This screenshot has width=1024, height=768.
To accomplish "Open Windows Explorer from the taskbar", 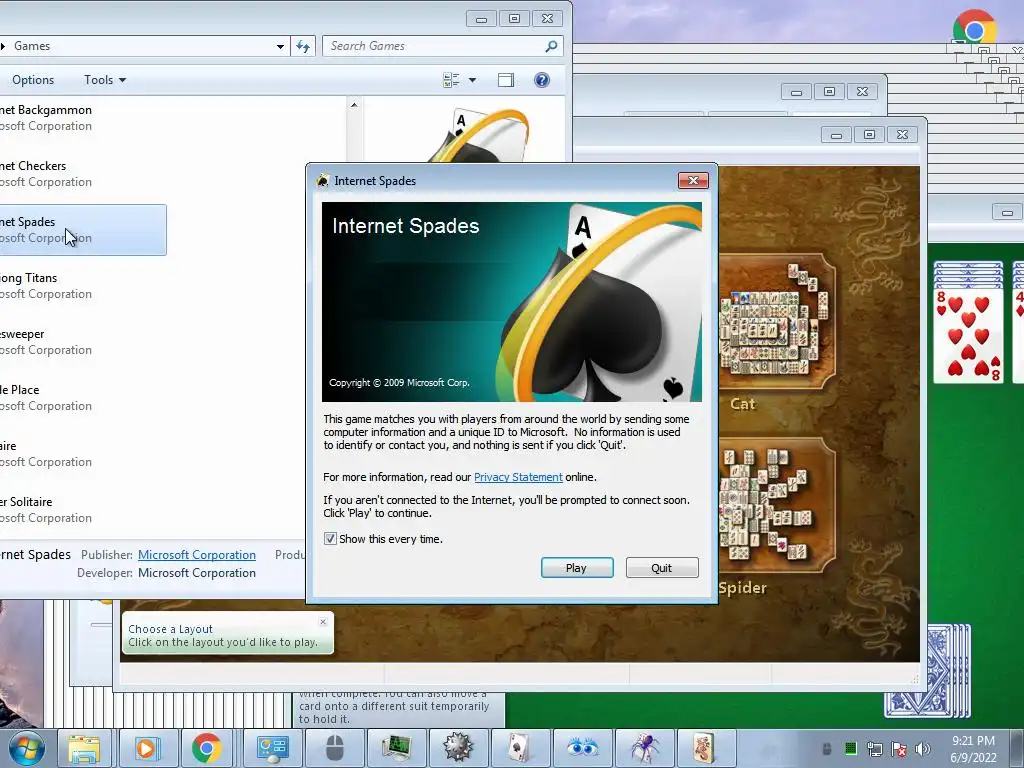I will coord(84,748).
